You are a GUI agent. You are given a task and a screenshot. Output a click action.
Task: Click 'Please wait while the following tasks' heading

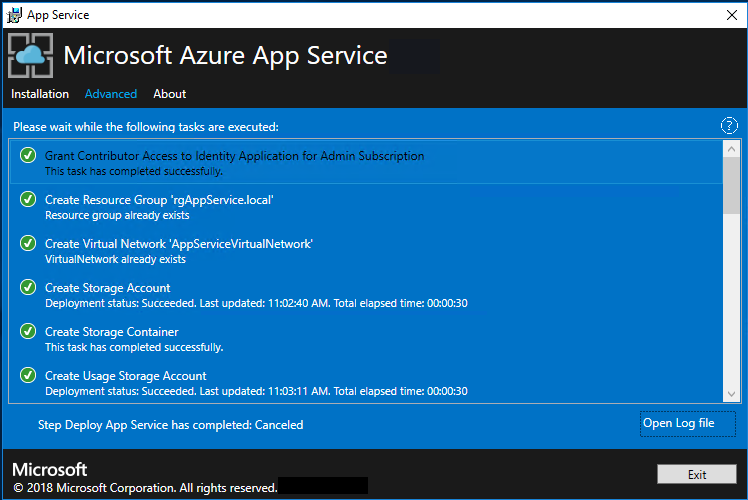click(145, 127)
